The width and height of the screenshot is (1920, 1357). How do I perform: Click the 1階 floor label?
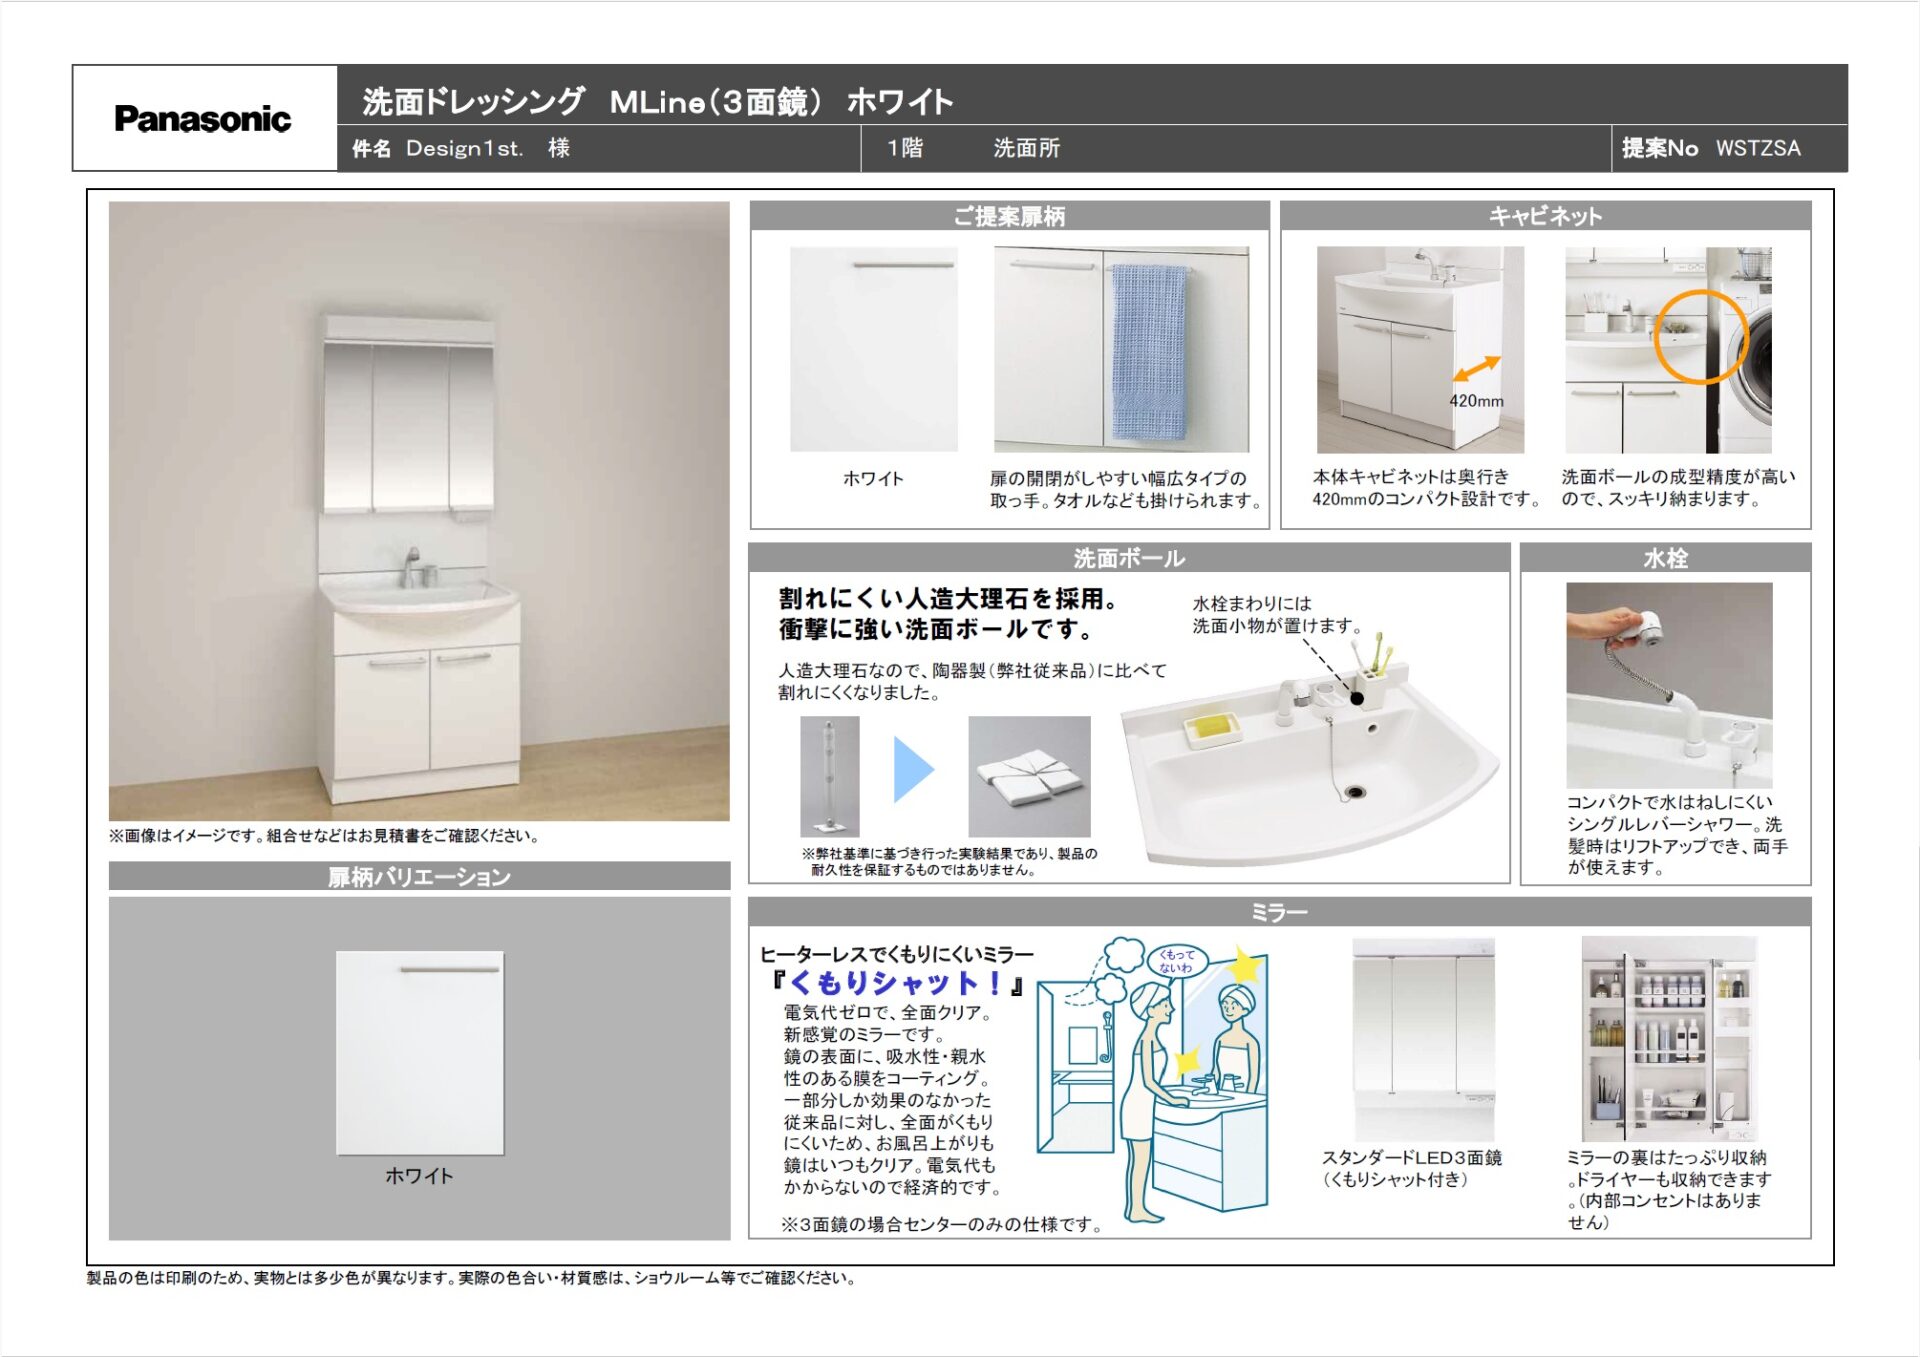pos(905,148)
